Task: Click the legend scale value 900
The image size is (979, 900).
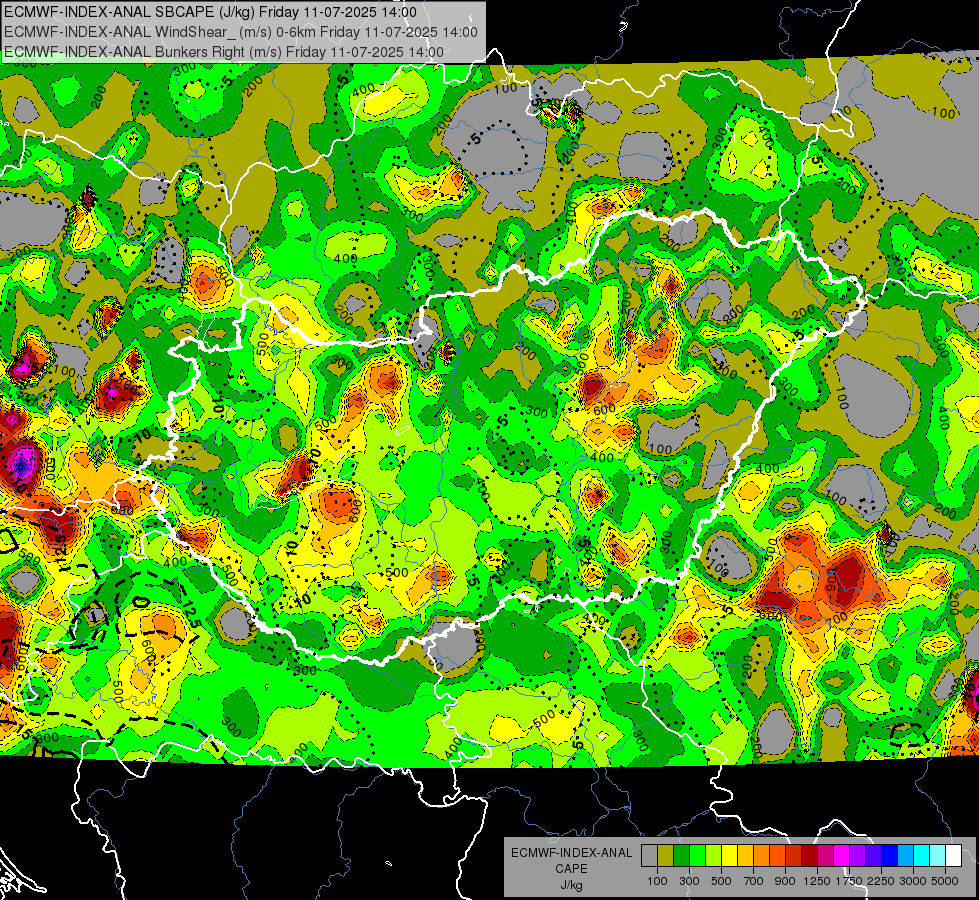Action: point(785,881)
